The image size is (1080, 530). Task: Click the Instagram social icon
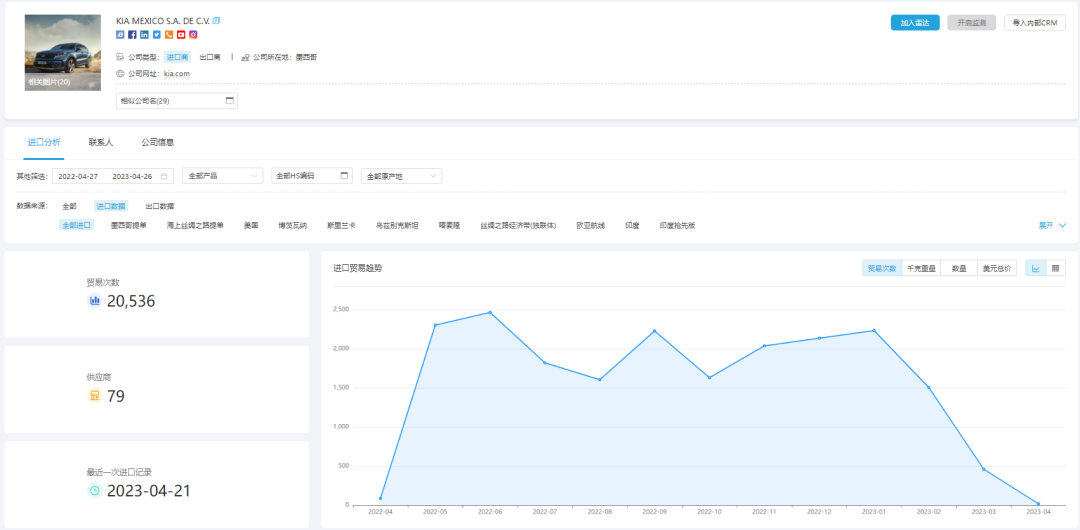(193, 35)
